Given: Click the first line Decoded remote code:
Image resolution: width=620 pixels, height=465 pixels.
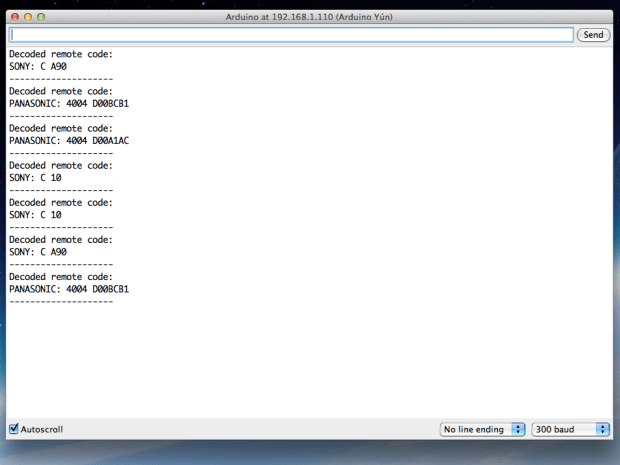Looking at the screenshot, I should tap(61, 54).
